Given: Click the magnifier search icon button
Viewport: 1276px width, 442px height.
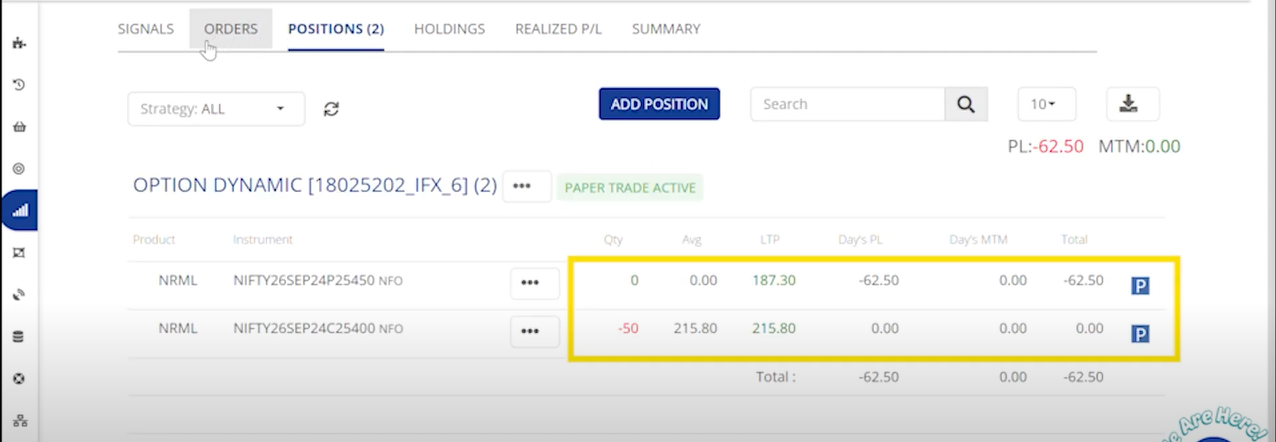Looking at the screenshot, I should (965, 104).
